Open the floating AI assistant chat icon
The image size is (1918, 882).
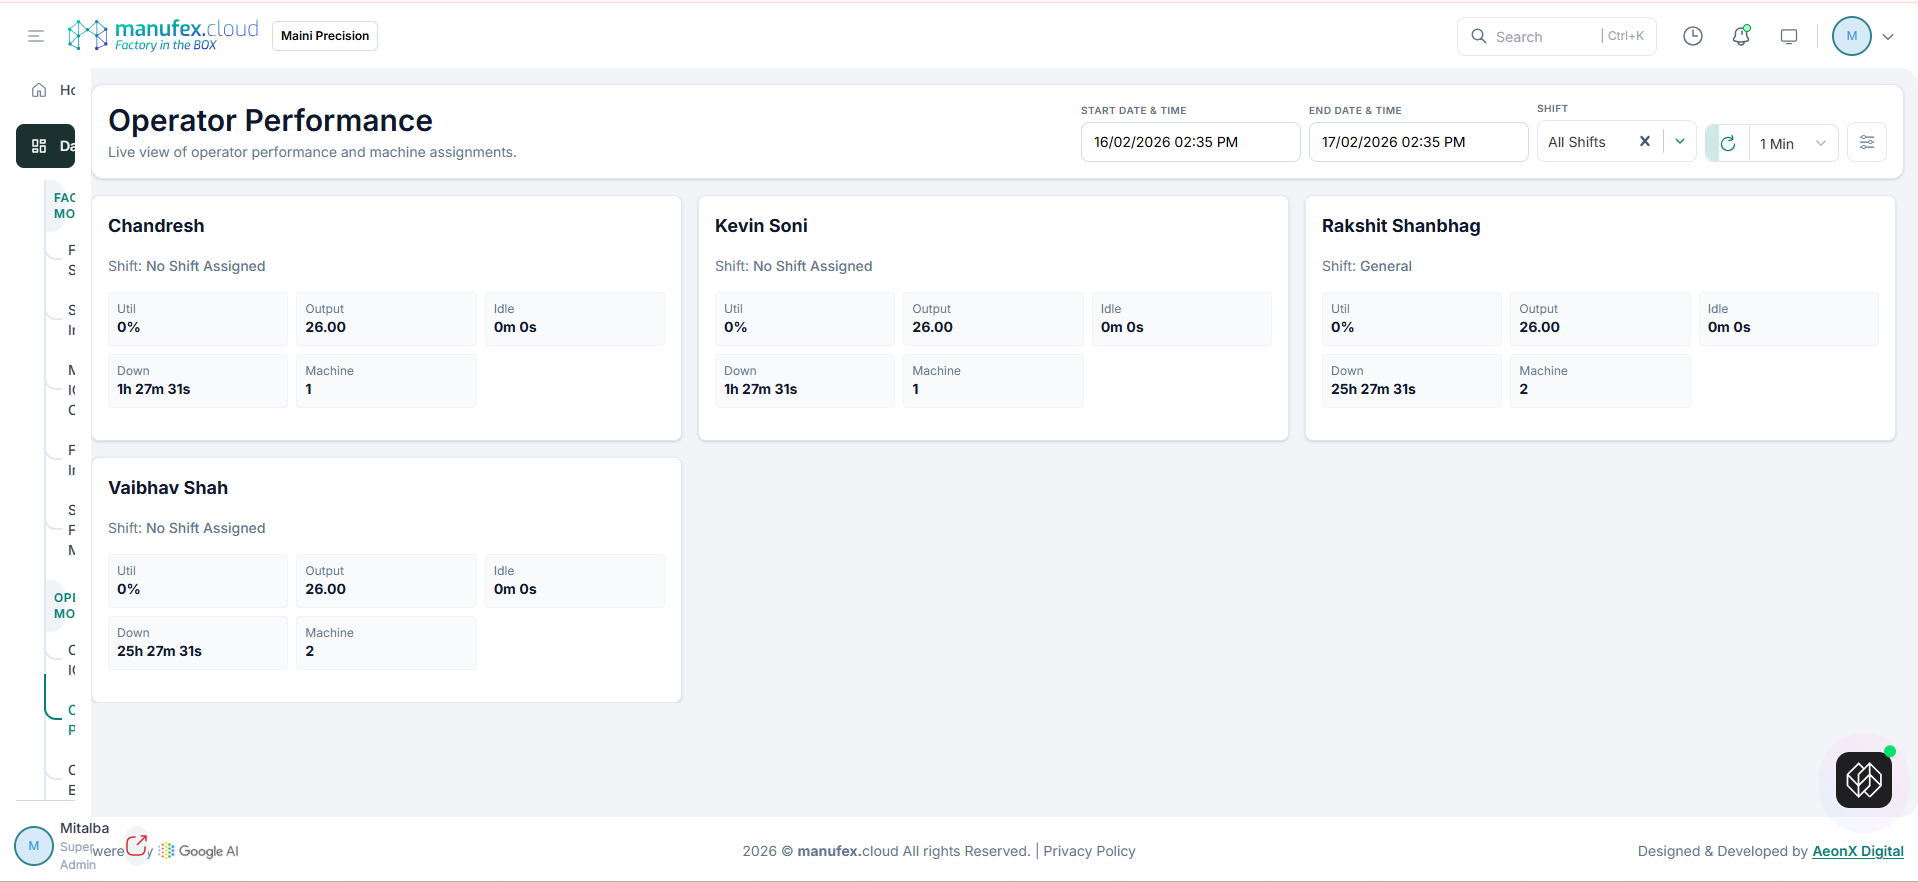click(x=1863, y=780)
